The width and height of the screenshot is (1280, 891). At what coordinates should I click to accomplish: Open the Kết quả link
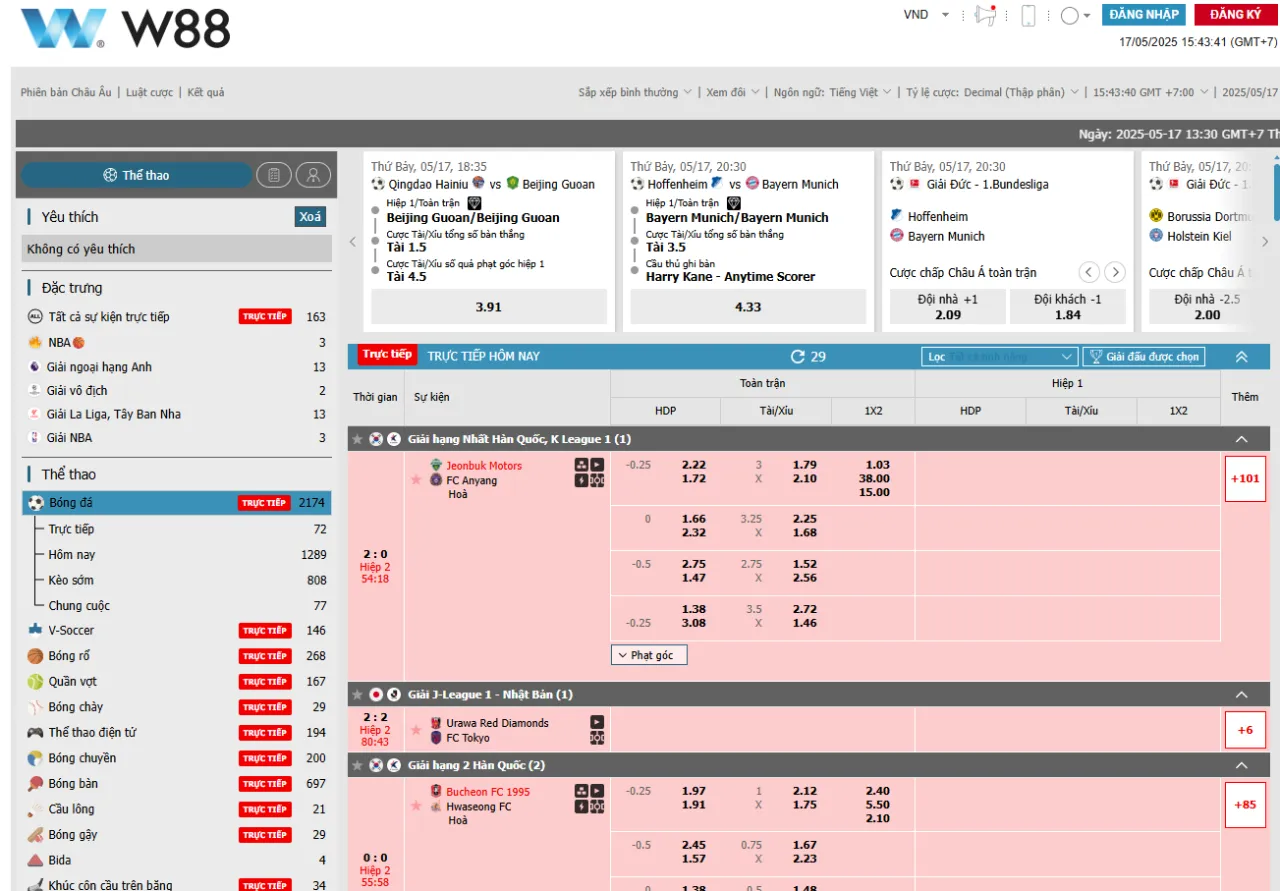click(x=206, y=92)
